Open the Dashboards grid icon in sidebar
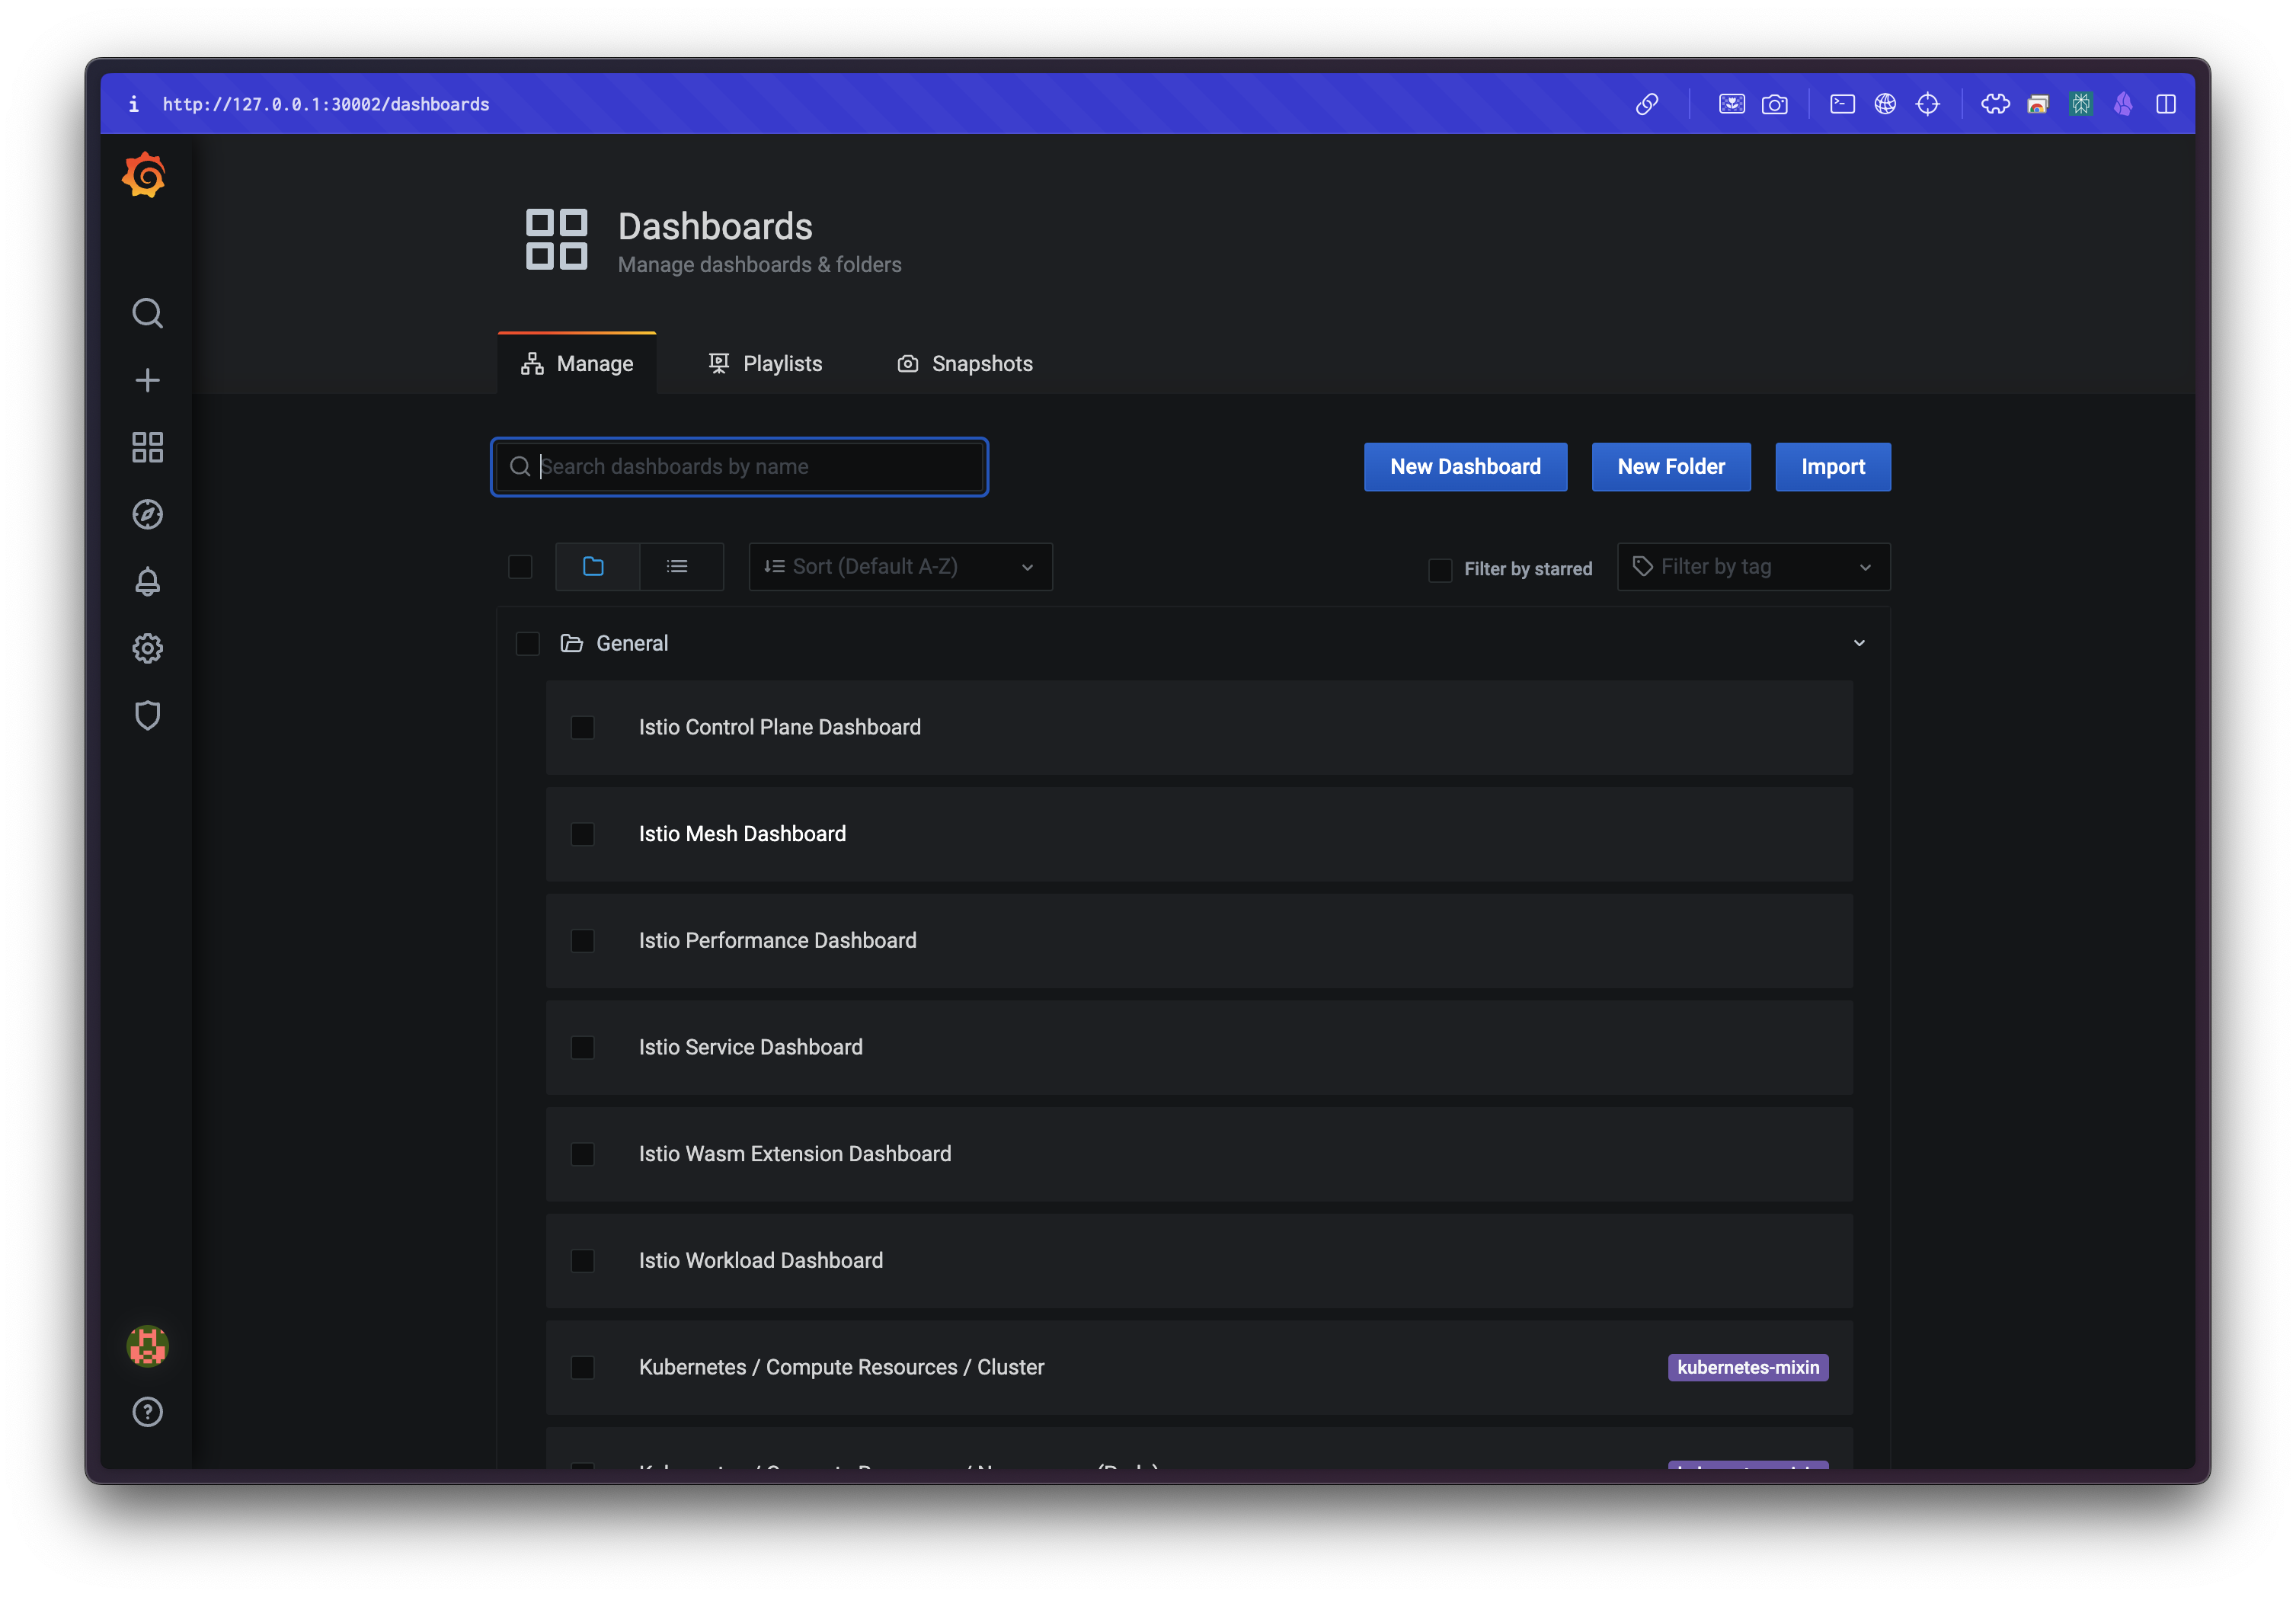 [147, 447]
